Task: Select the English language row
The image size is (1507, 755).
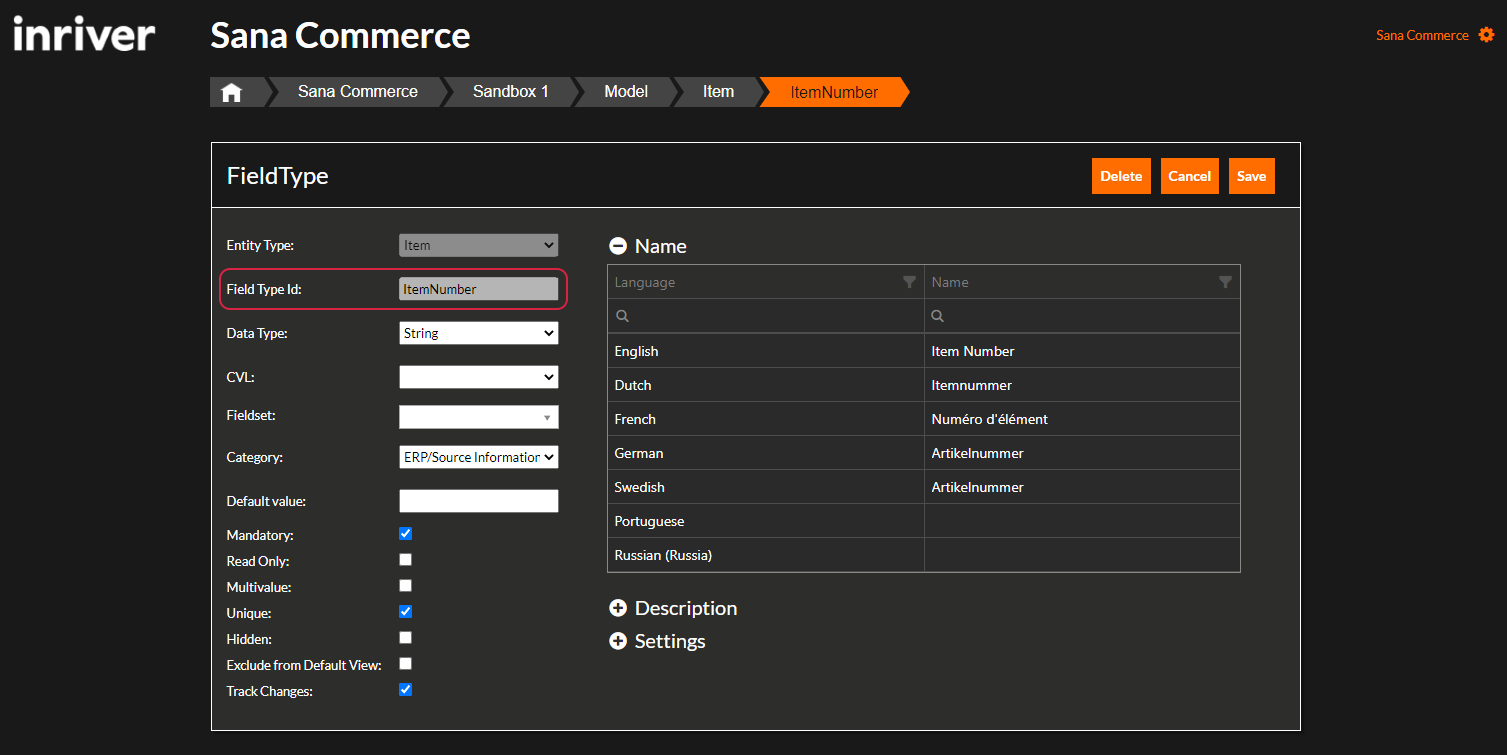Action: [x=924, y=351]
